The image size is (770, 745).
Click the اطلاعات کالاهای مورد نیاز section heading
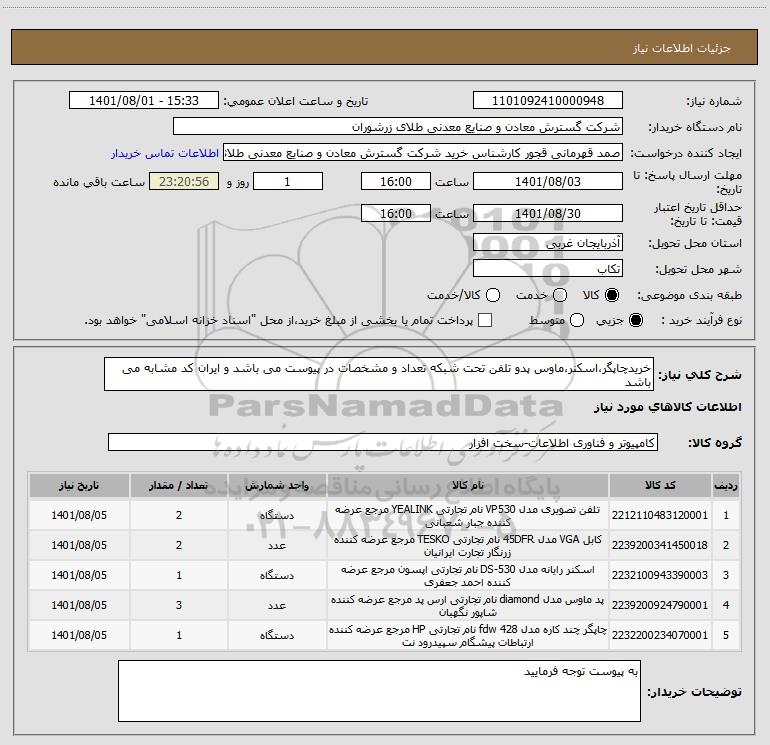(x=668, y=407)
